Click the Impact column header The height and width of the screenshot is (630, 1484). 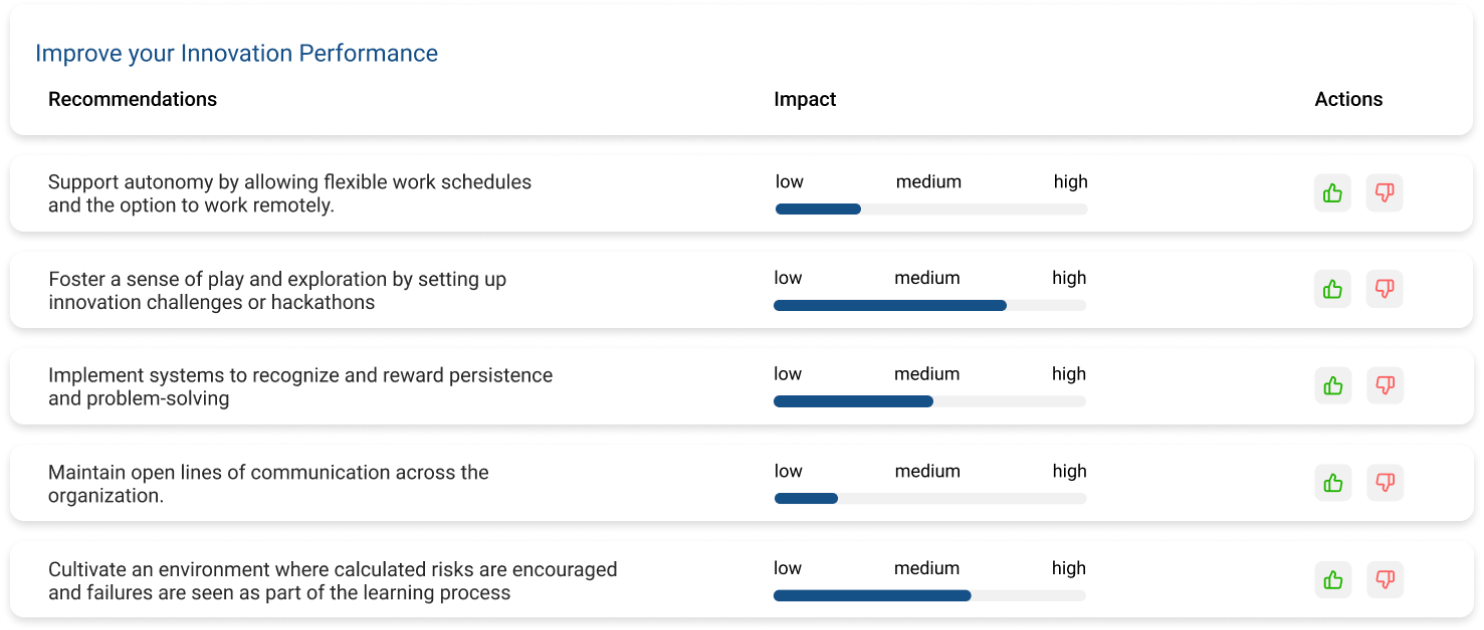click(805, 99)
